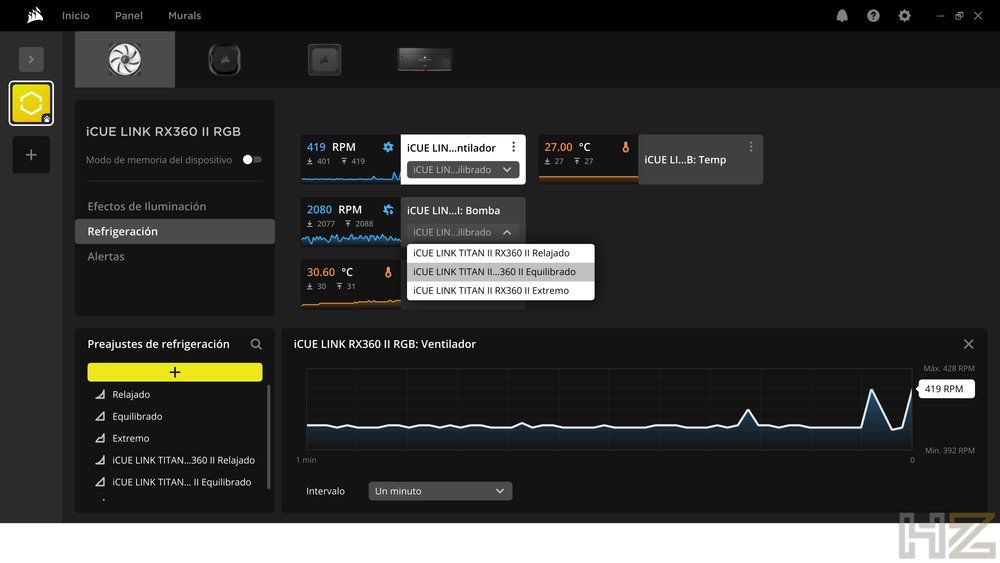Open the Intervalo Un minuto dropdown
This screenshot has width=1000, height=563.
(x=440, y=491)
